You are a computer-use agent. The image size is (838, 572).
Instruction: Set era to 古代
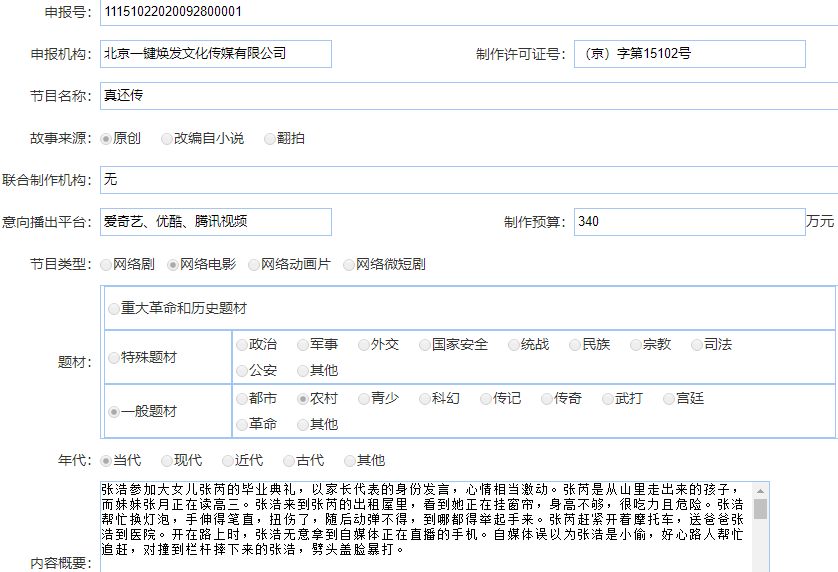coord(289,461)
